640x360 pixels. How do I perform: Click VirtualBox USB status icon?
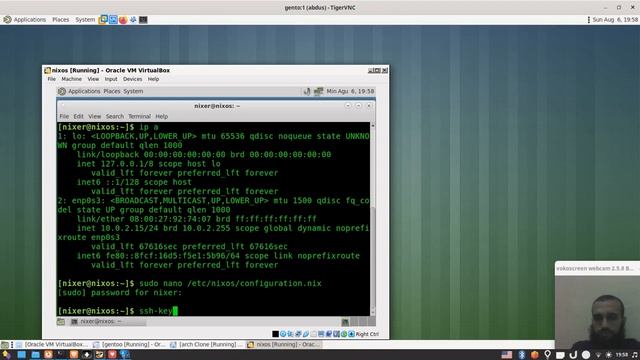point(306,334)
